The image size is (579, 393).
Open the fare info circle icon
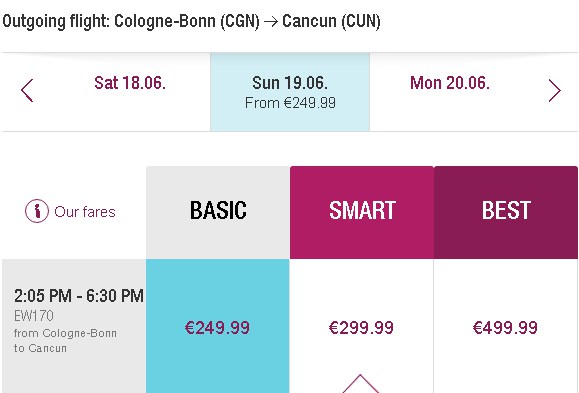click(x=37, y=211)
